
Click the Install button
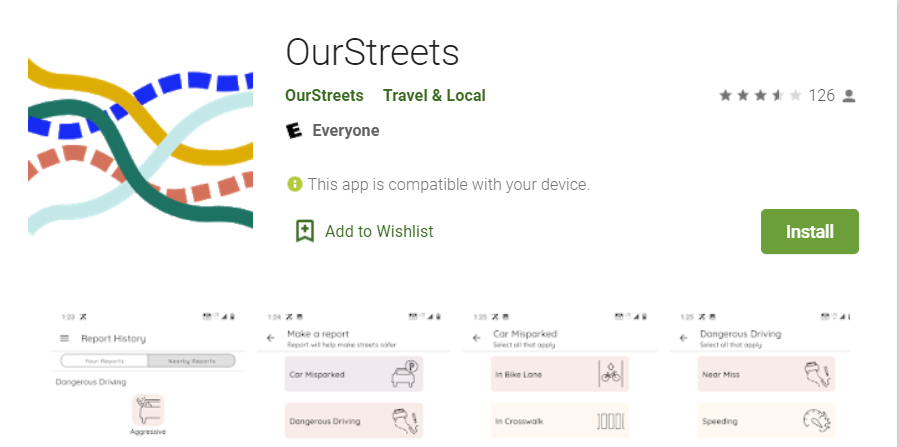pyautogui.click(x=810, y=232)
